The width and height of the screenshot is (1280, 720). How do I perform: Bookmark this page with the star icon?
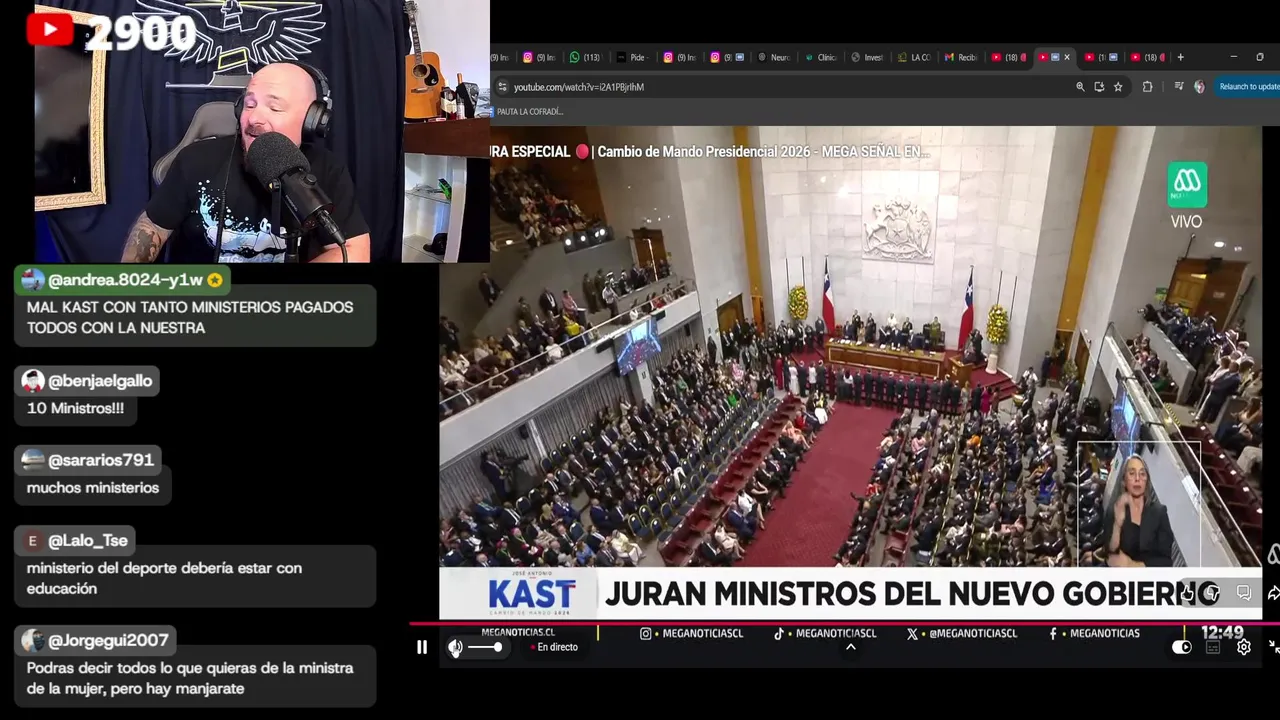[1118, 87]
